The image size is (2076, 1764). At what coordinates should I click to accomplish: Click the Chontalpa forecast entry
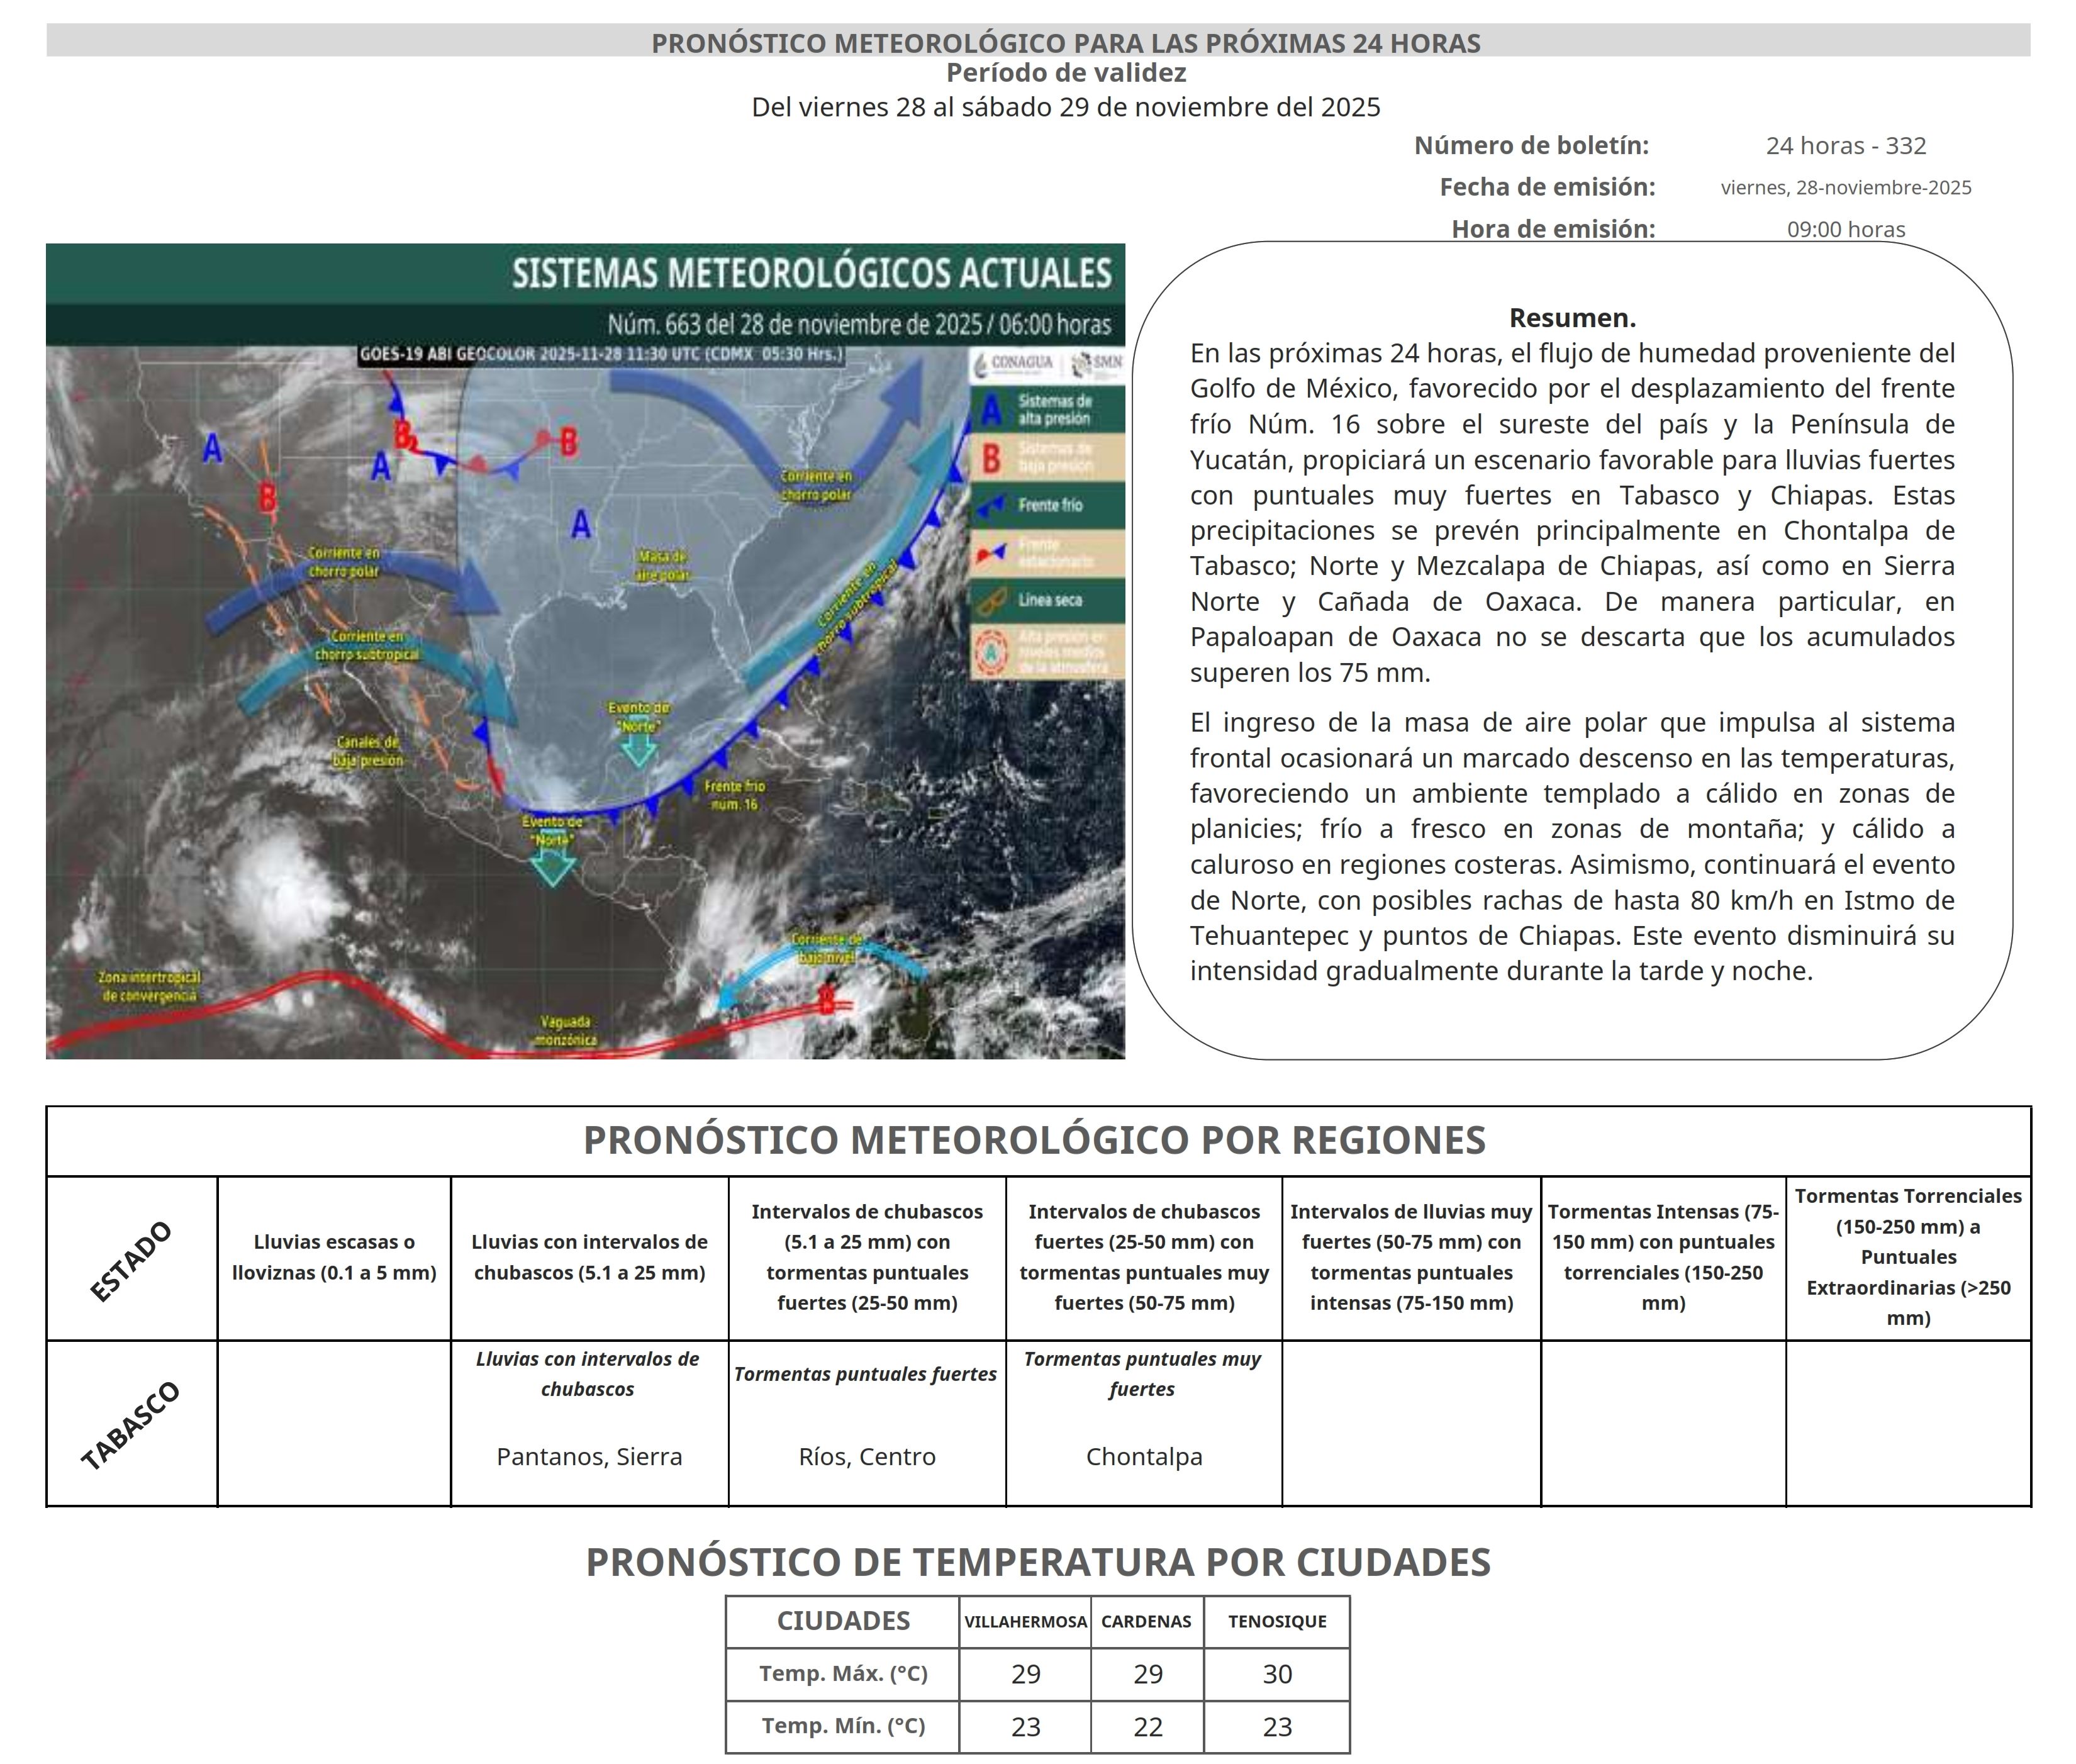pyautogui.click(x=1143, y=1458)
